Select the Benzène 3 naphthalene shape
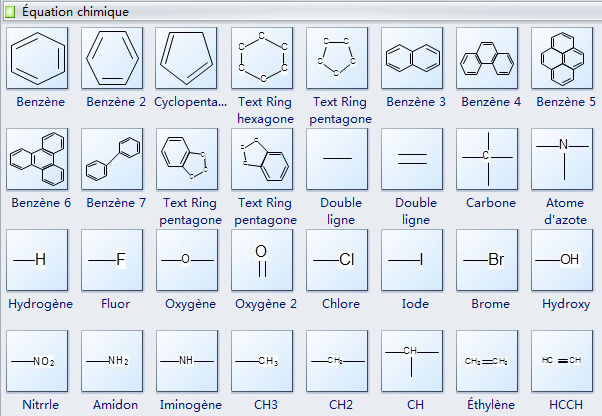Viewport: 602px width, 416px height. pyautogui.click(x=412, y=58)
